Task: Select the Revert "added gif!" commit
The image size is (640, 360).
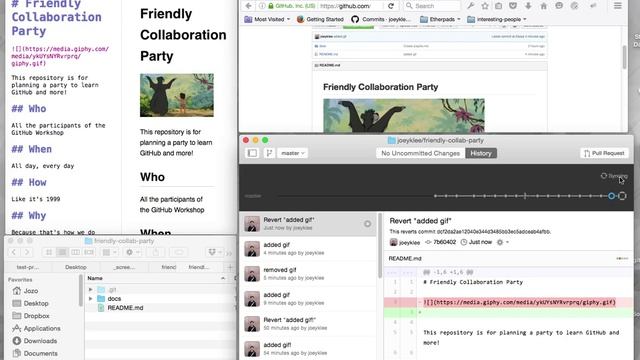Action: pyautogui.click(x=309, y=324)
